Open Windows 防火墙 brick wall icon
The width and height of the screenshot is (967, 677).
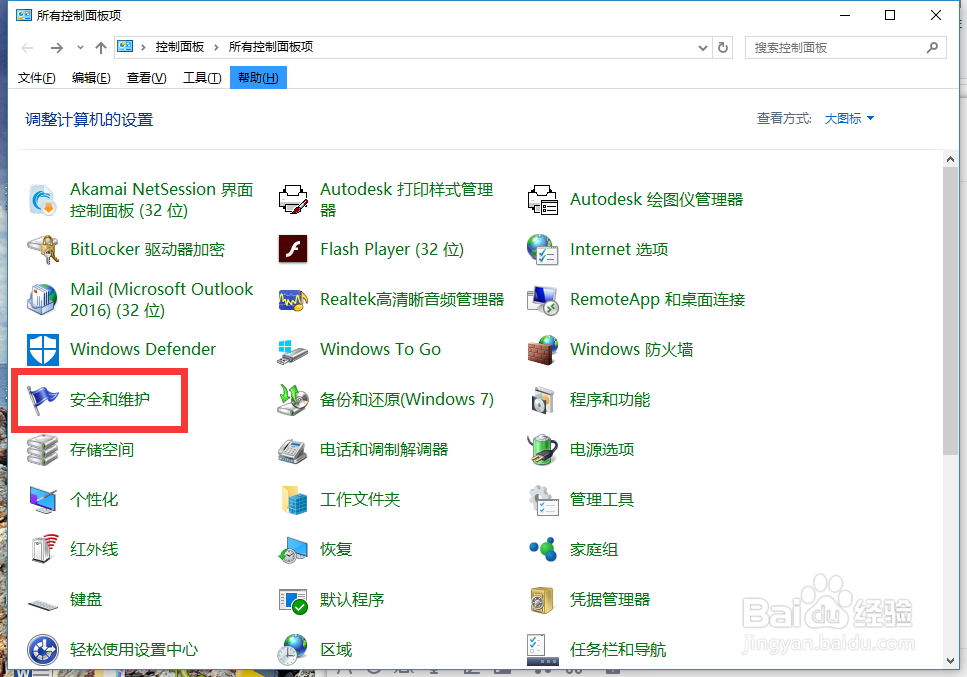(543, 350)
